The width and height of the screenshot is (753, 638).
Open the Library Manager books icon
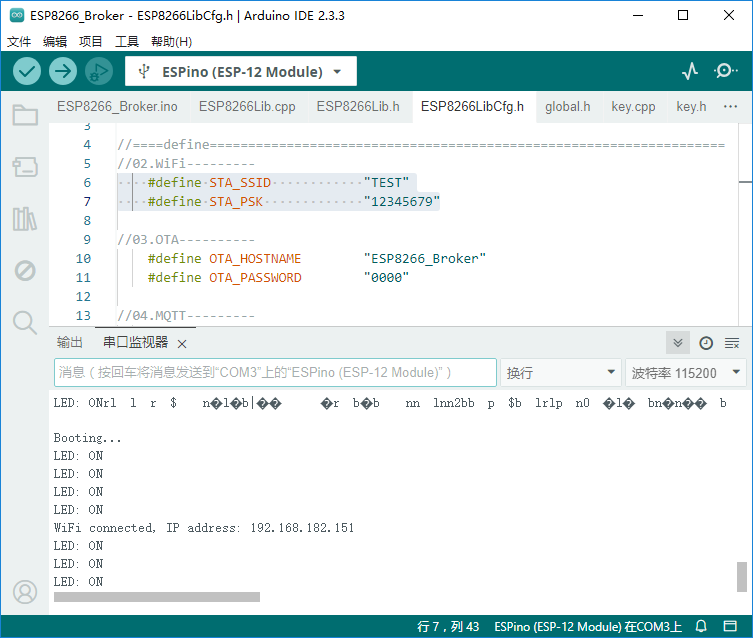25,219
